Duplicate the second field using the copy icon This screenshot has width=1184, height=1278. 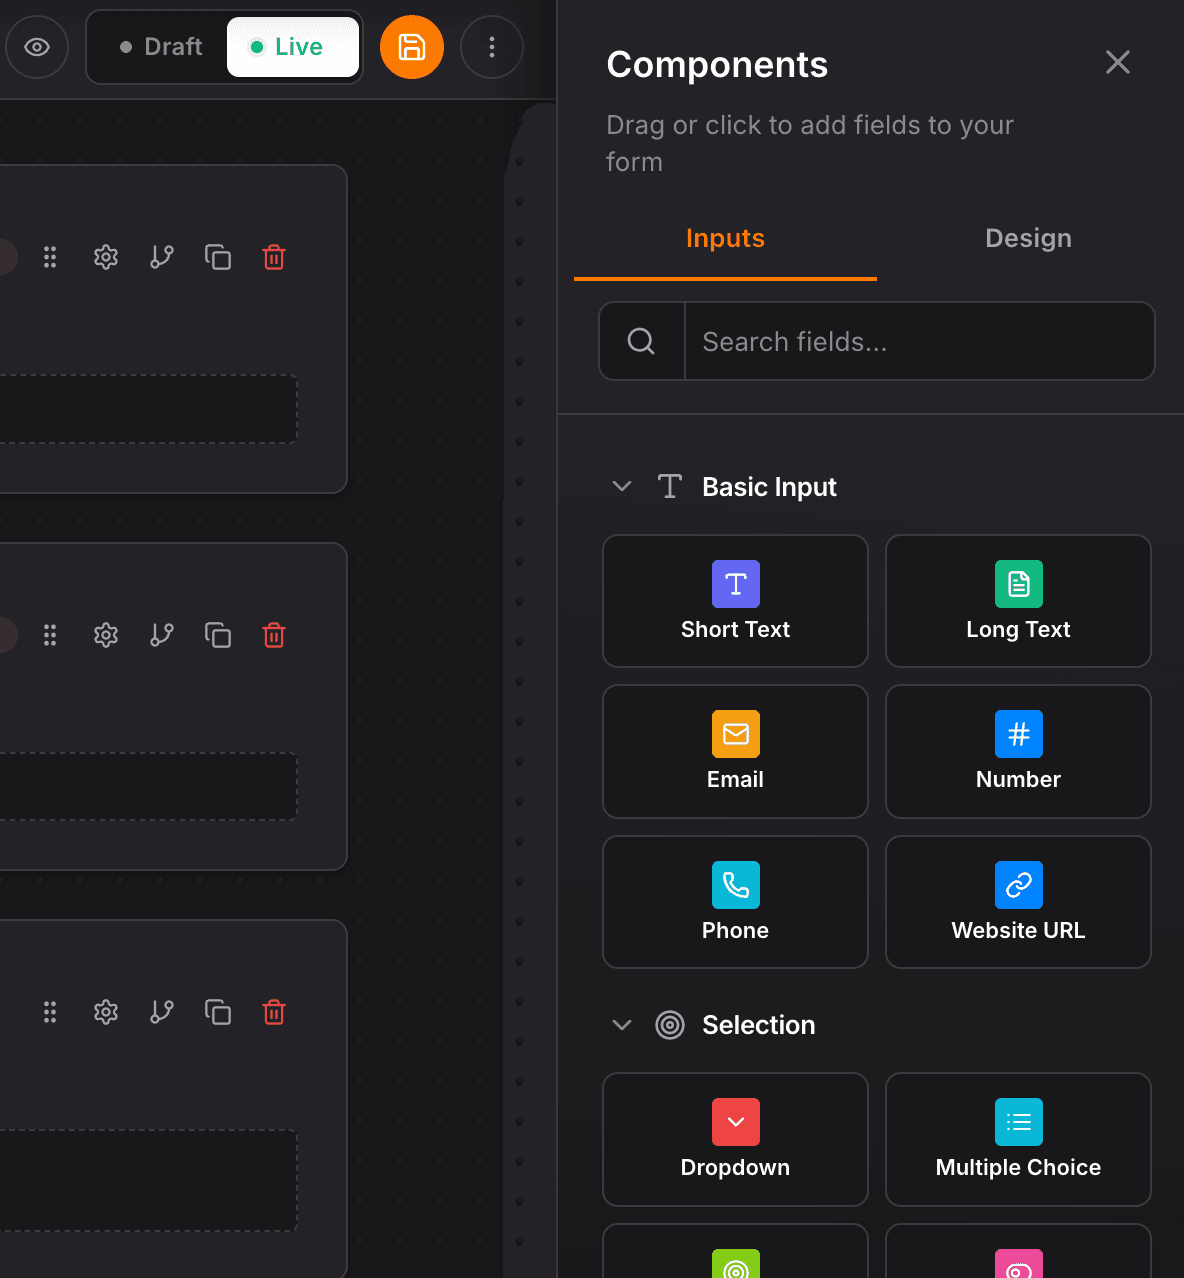pos(218,635)
